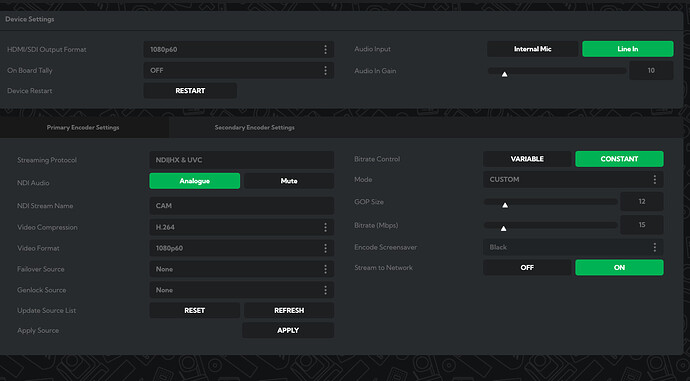Click the Stream to Network label

384,267
